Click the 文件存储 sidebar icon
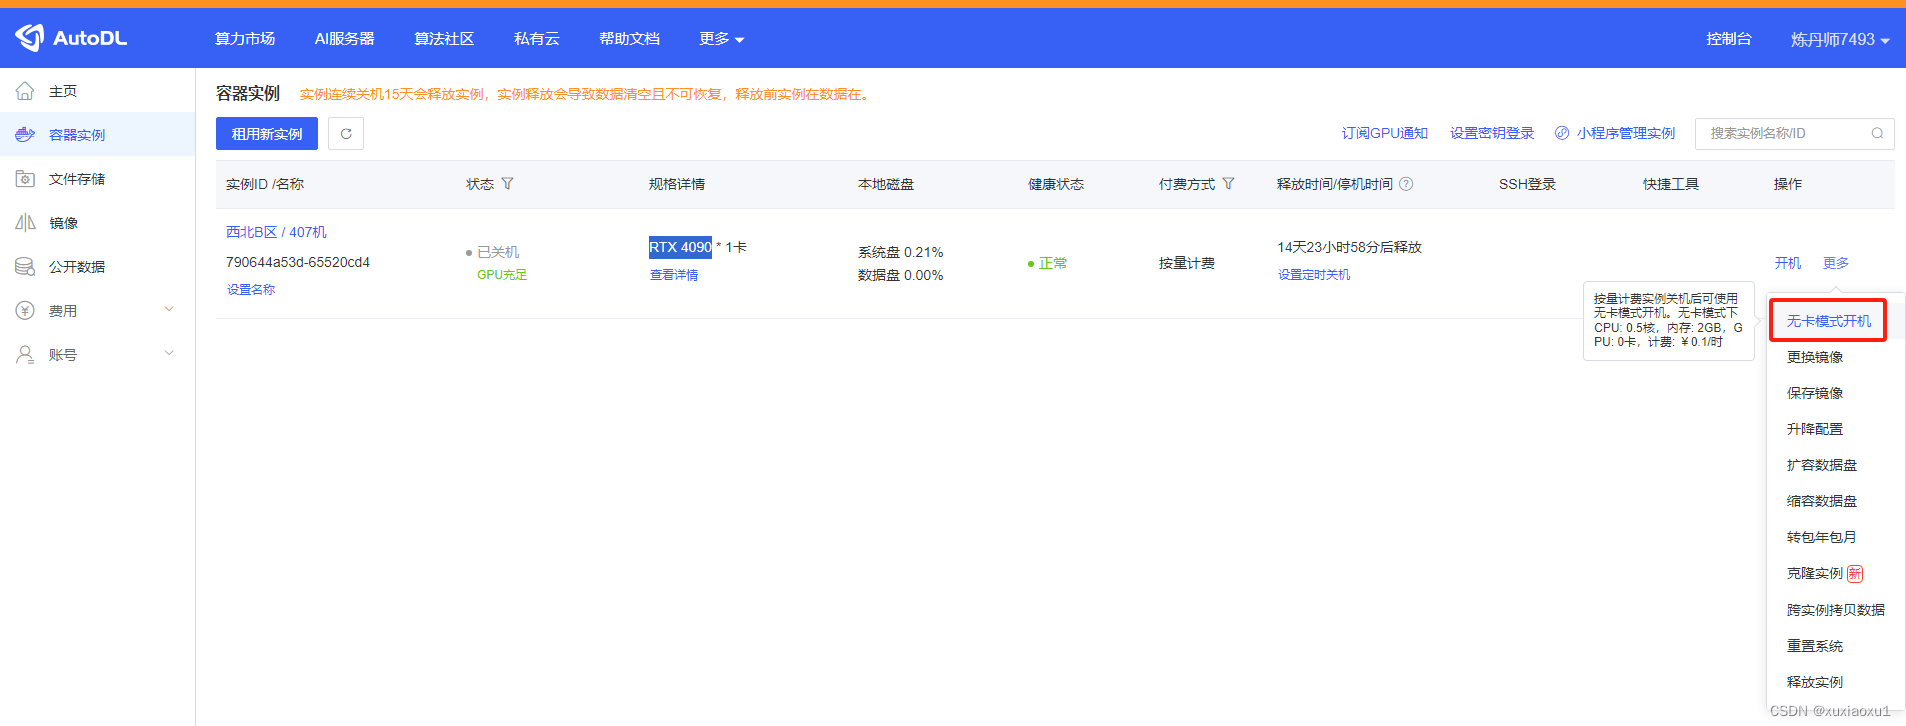 [26, 179]
